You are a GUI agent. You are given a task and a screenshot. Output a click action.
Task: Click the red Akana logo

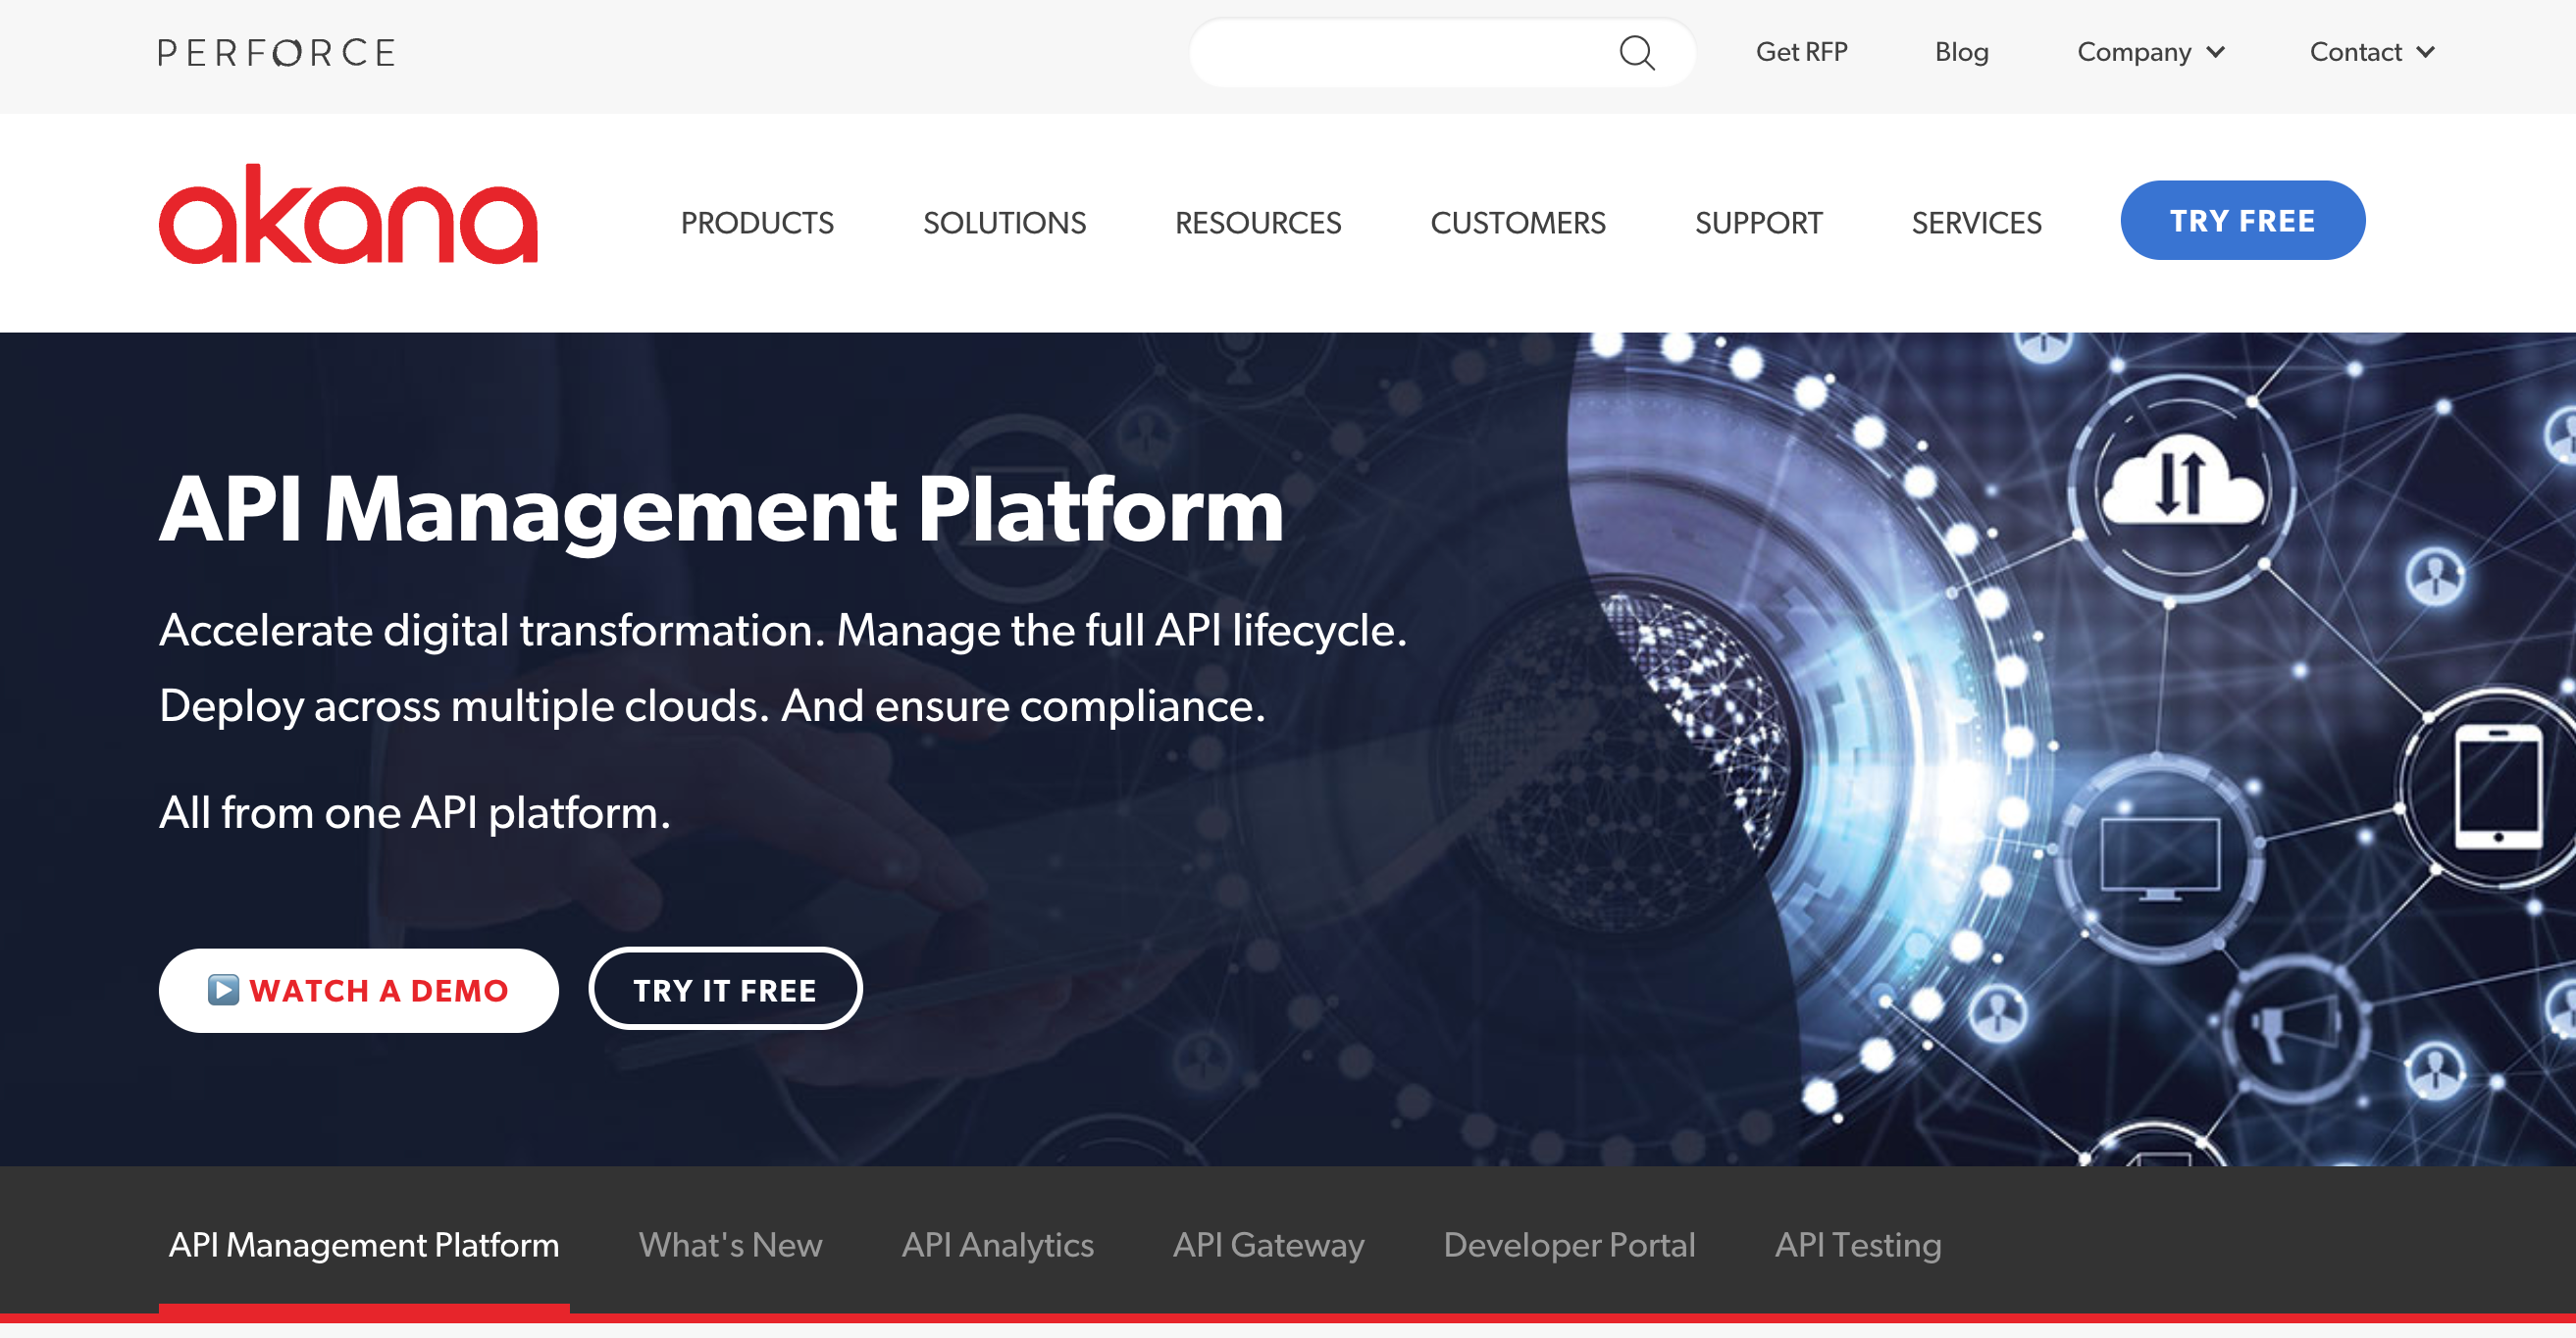click(348, 214)
